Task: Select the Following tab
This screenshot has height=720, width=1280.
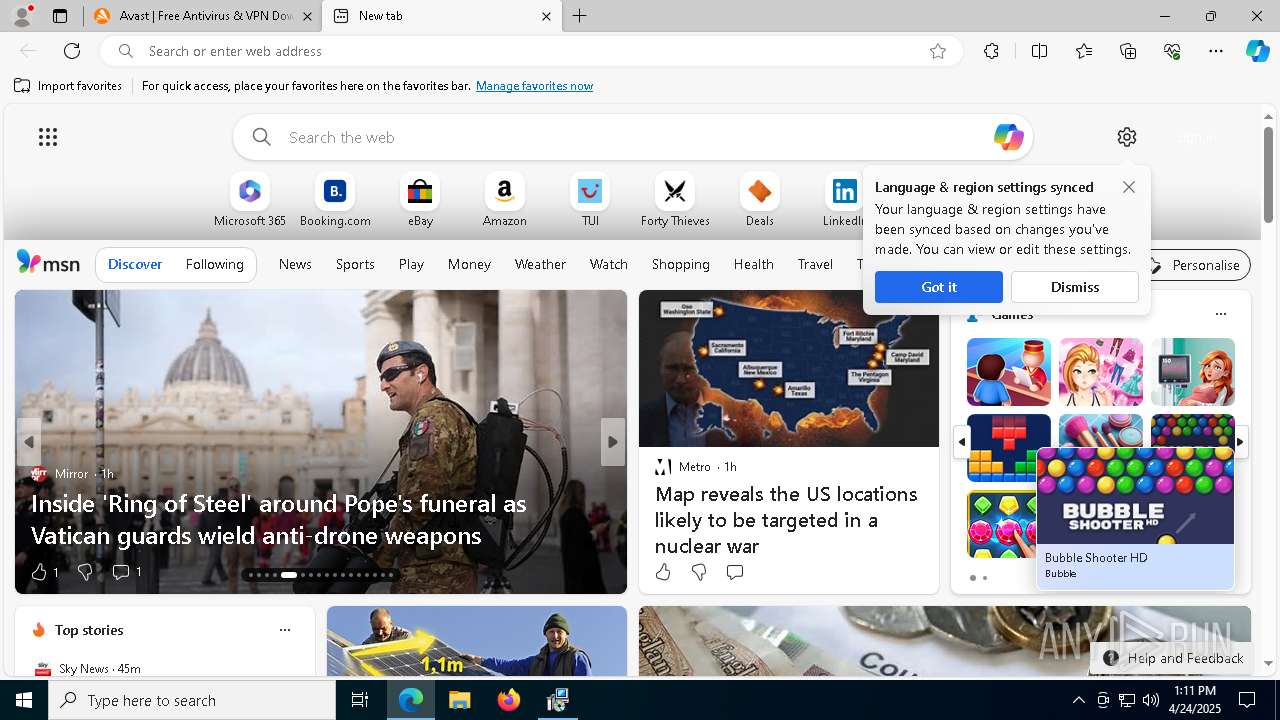Action: [x=214, y=264]
